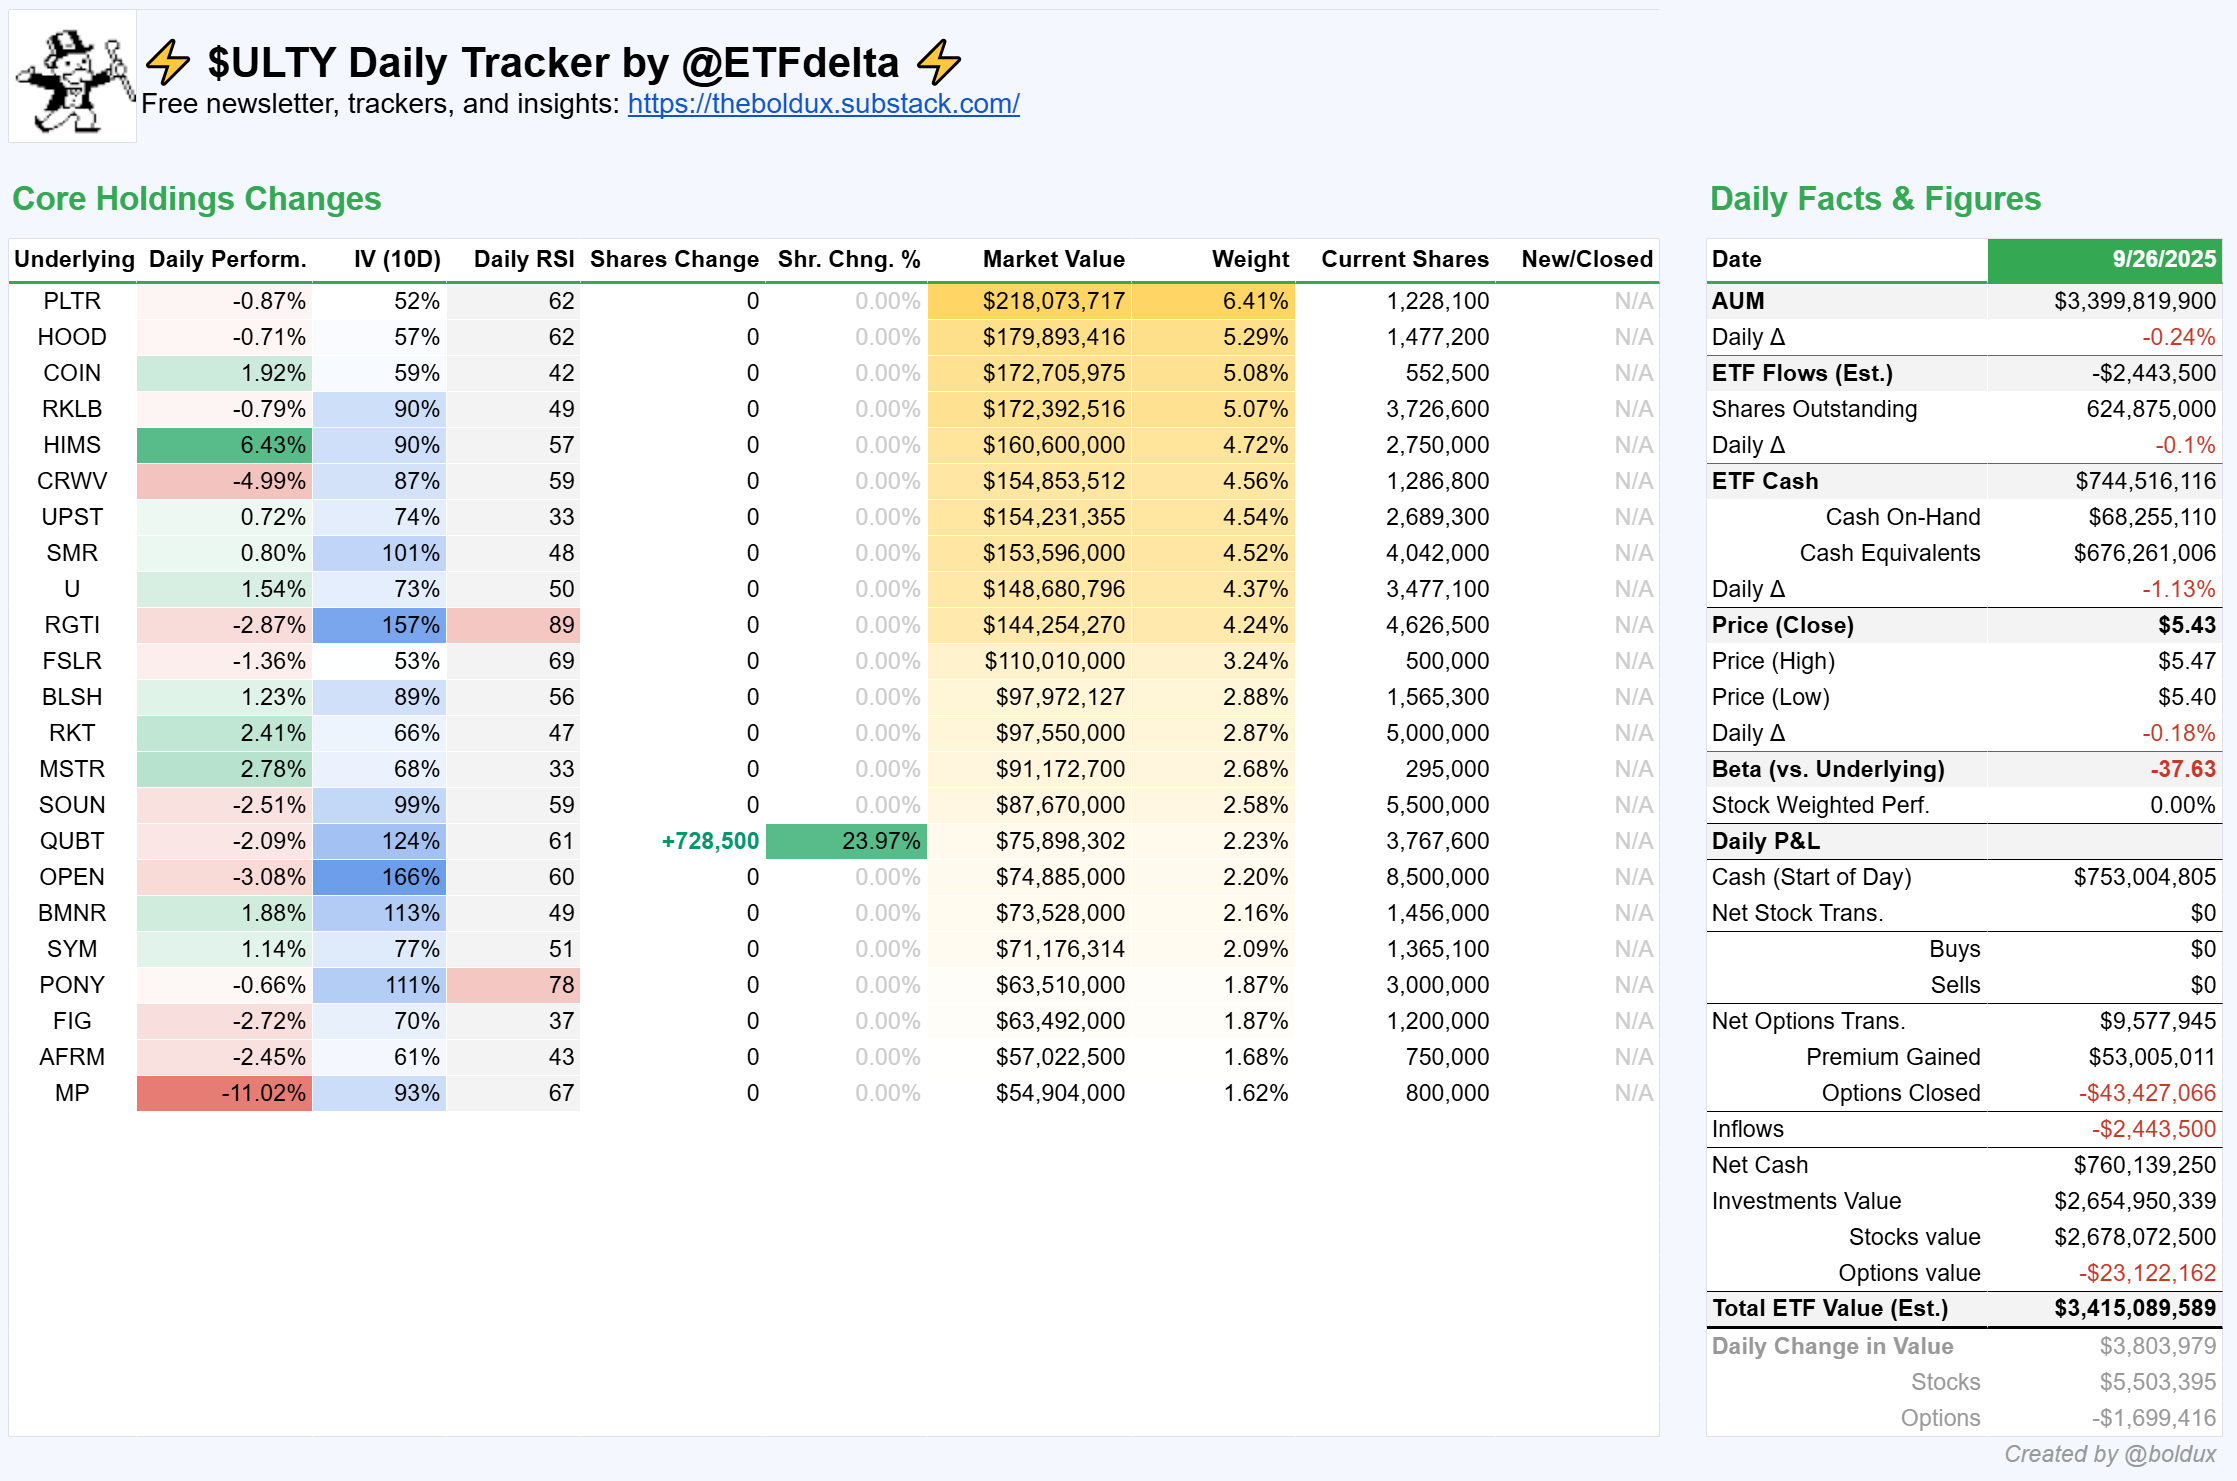Click the left lightning bolt icon
The height and width of the screenshot is (1481, 2237).
click(x=168, y=62)
